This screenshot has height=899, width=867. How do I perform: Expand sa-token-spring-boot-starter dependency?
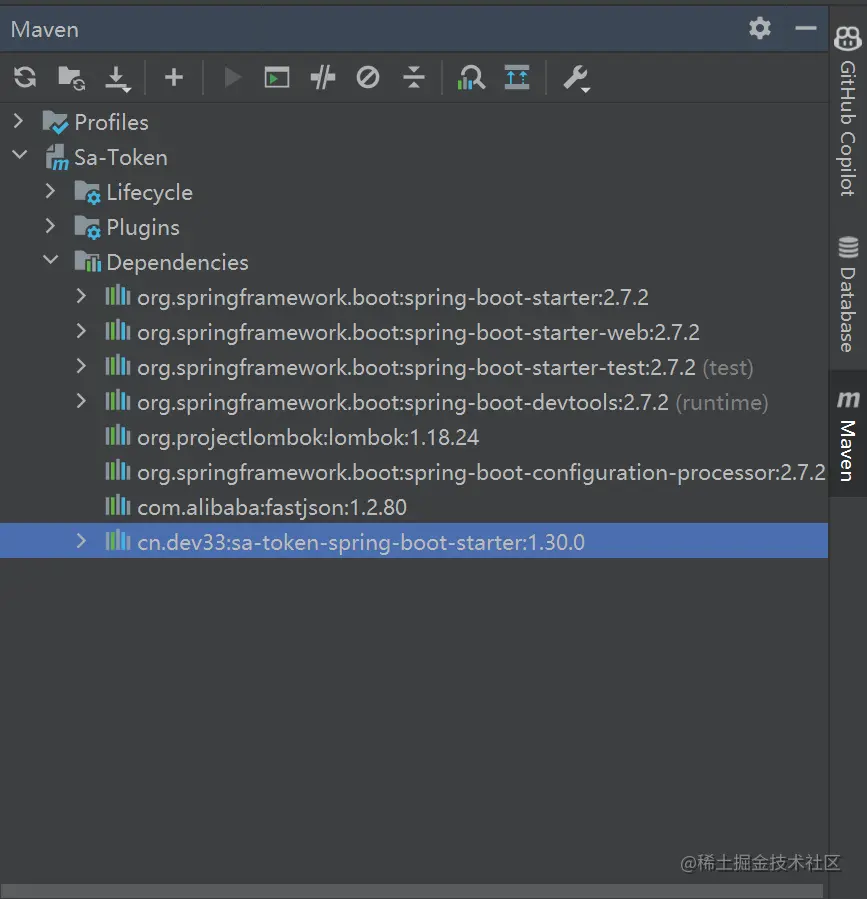point(81,541)
